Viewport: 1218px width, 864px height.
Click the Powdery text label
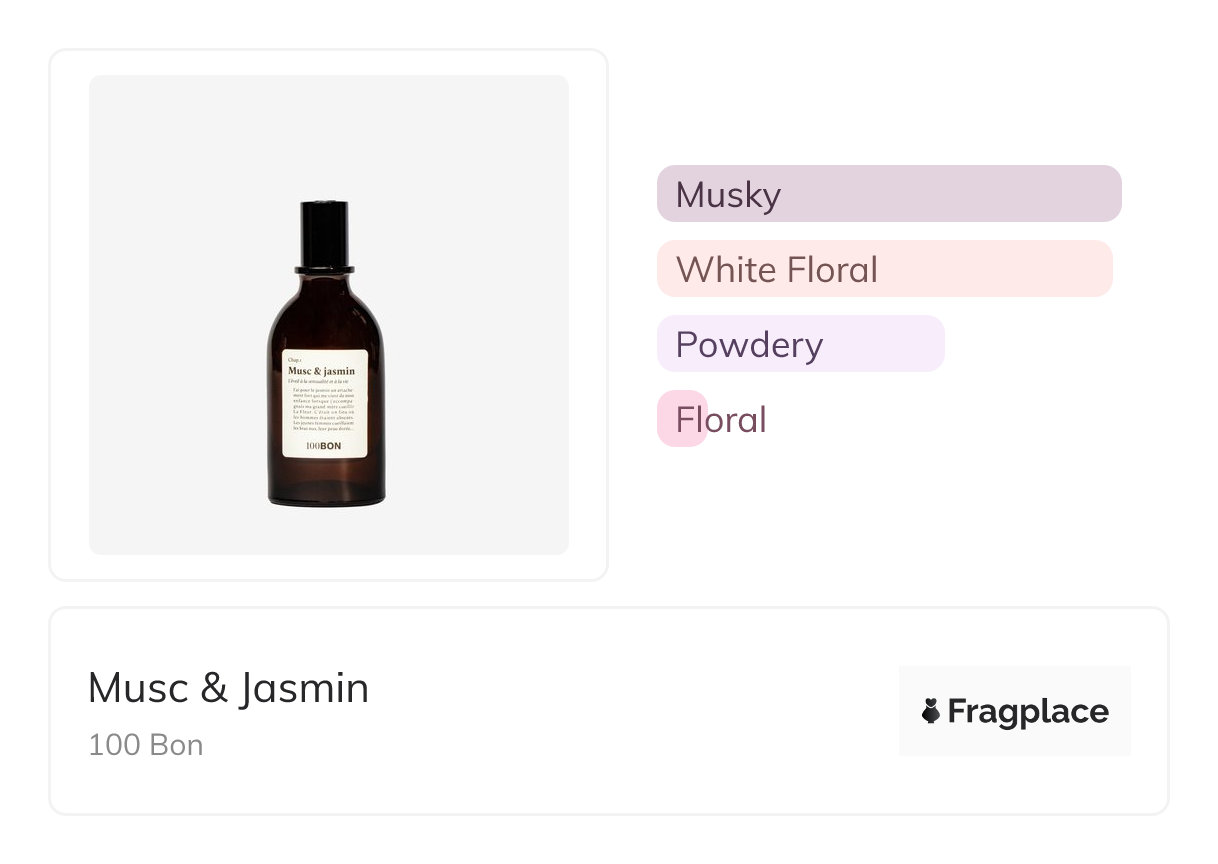749,345
